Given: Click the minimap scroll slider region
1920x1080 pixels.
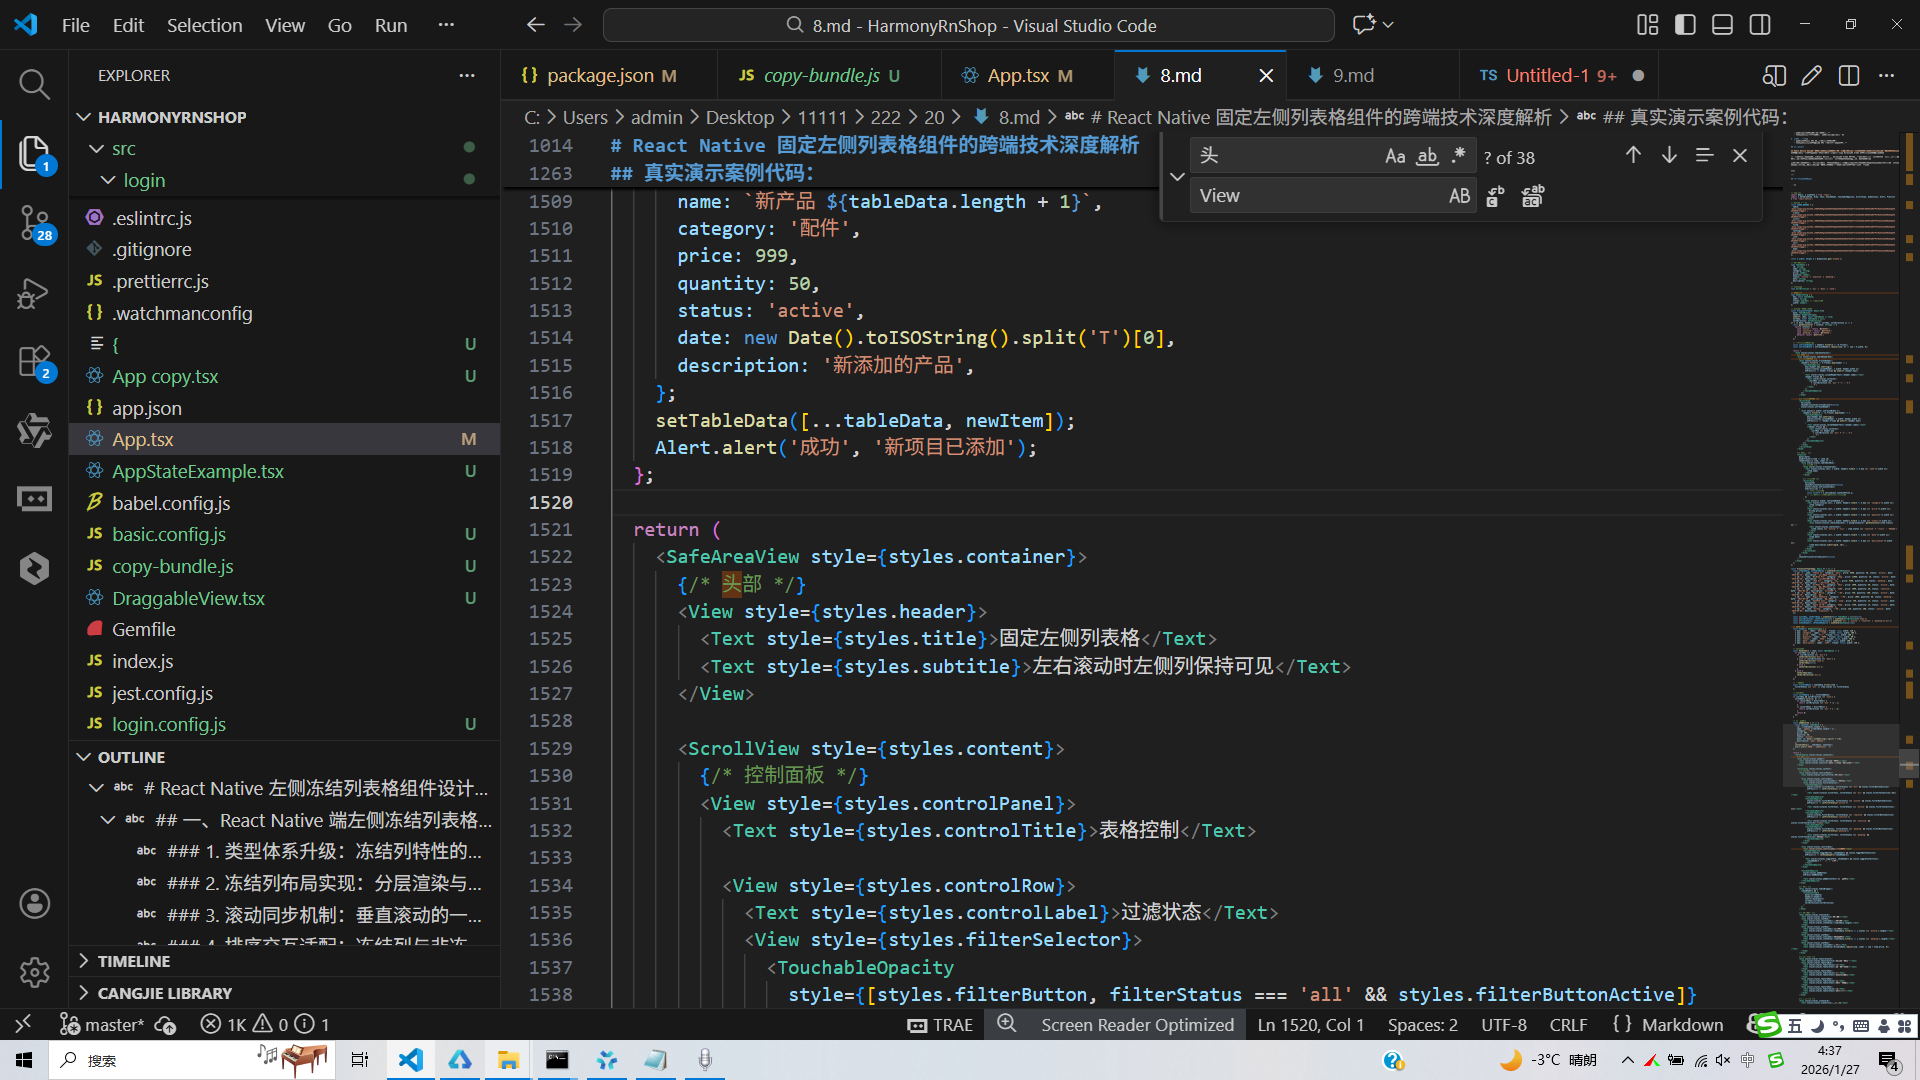Looking at the screenshot, I should click(x=1840, y=755).
